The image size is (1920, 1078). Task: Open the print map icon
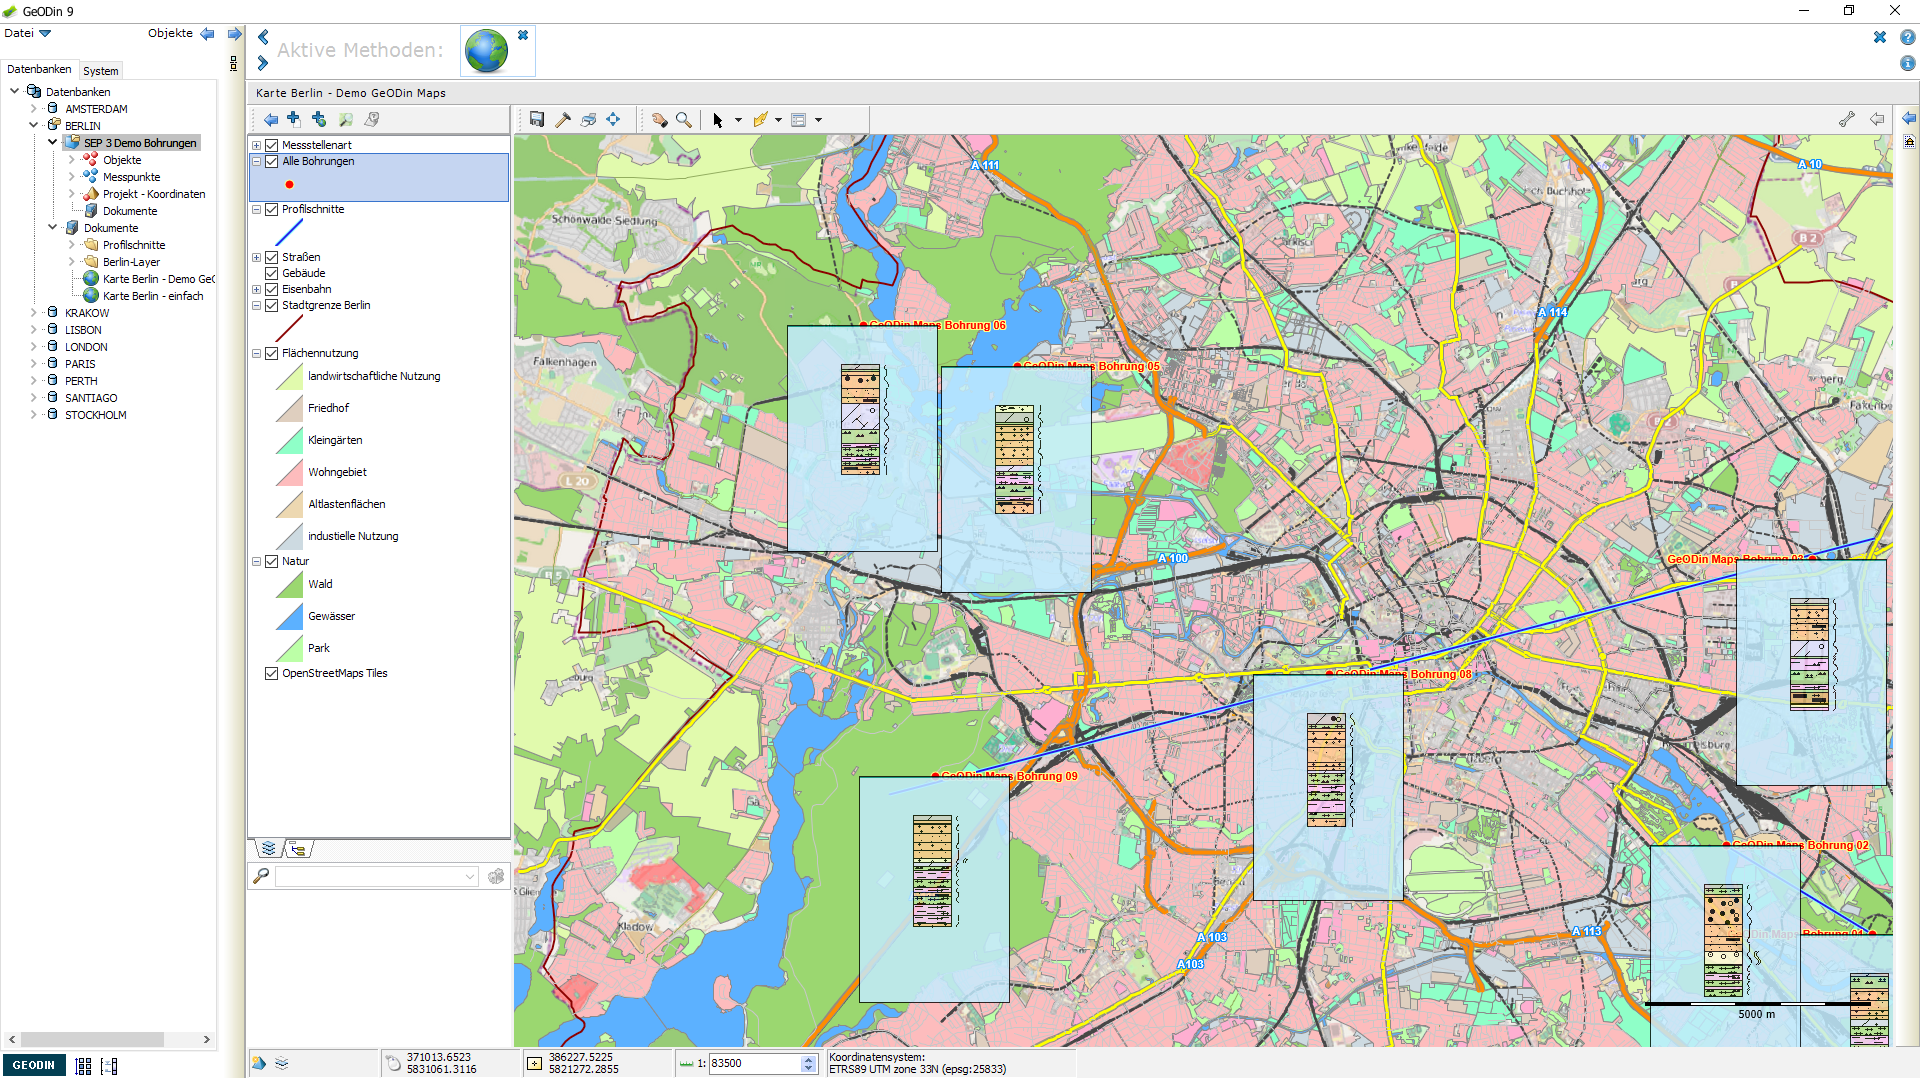587,119
